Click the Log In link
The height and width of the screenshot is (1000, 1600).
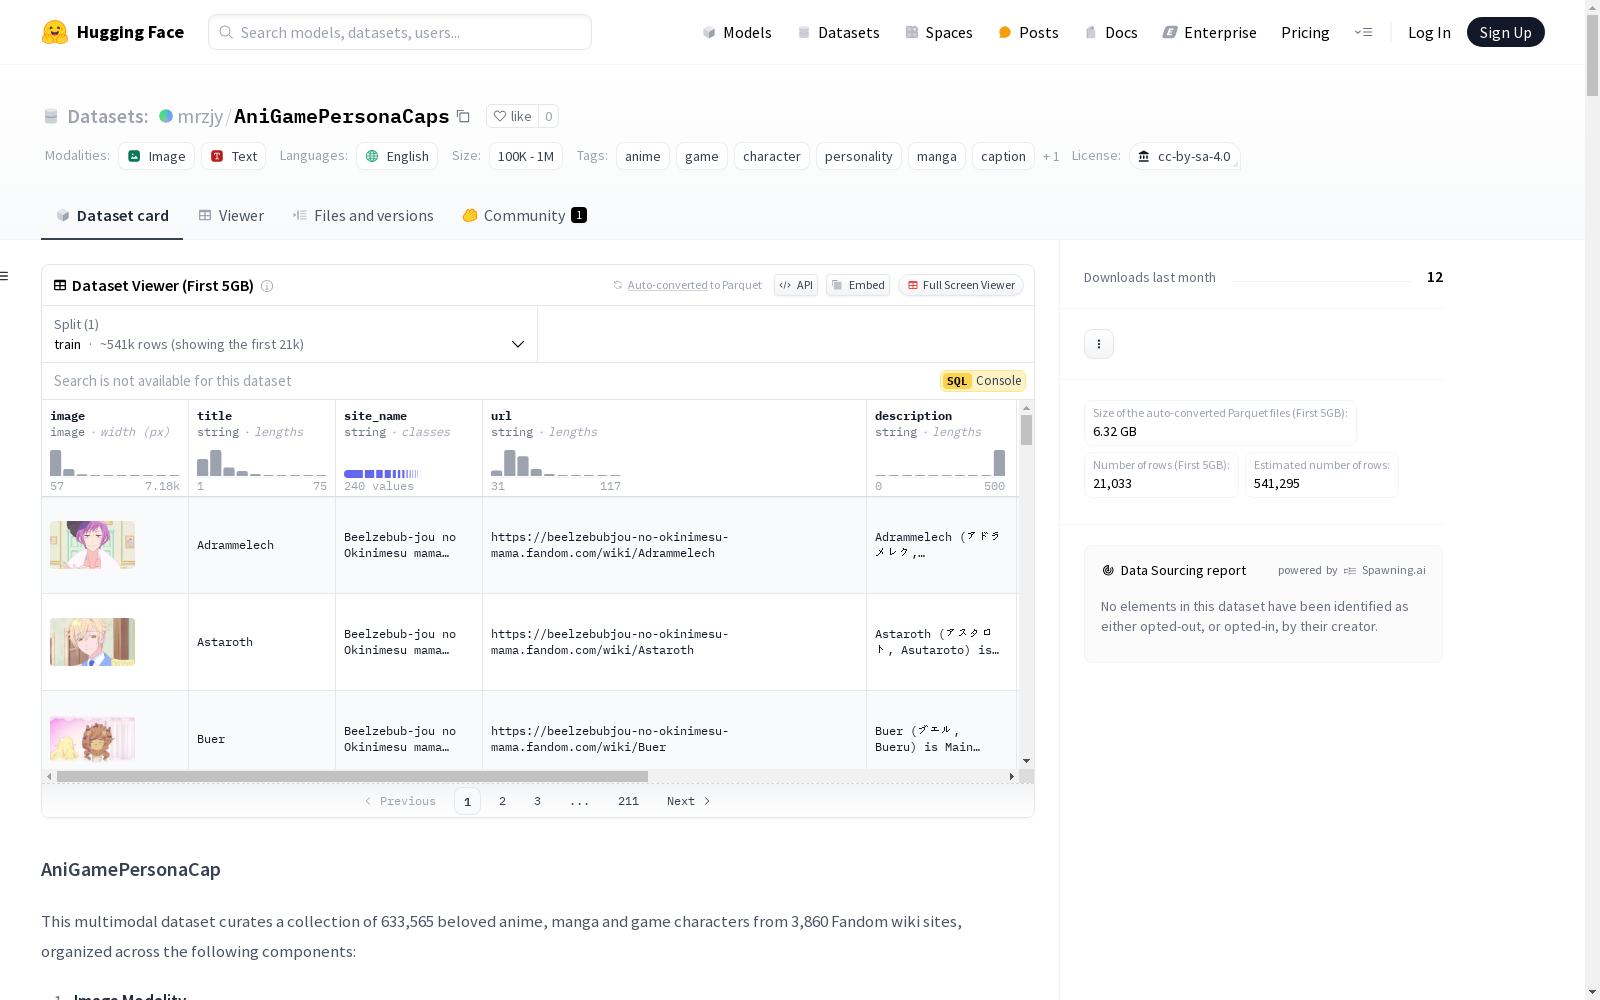(x=1429, y=32)
